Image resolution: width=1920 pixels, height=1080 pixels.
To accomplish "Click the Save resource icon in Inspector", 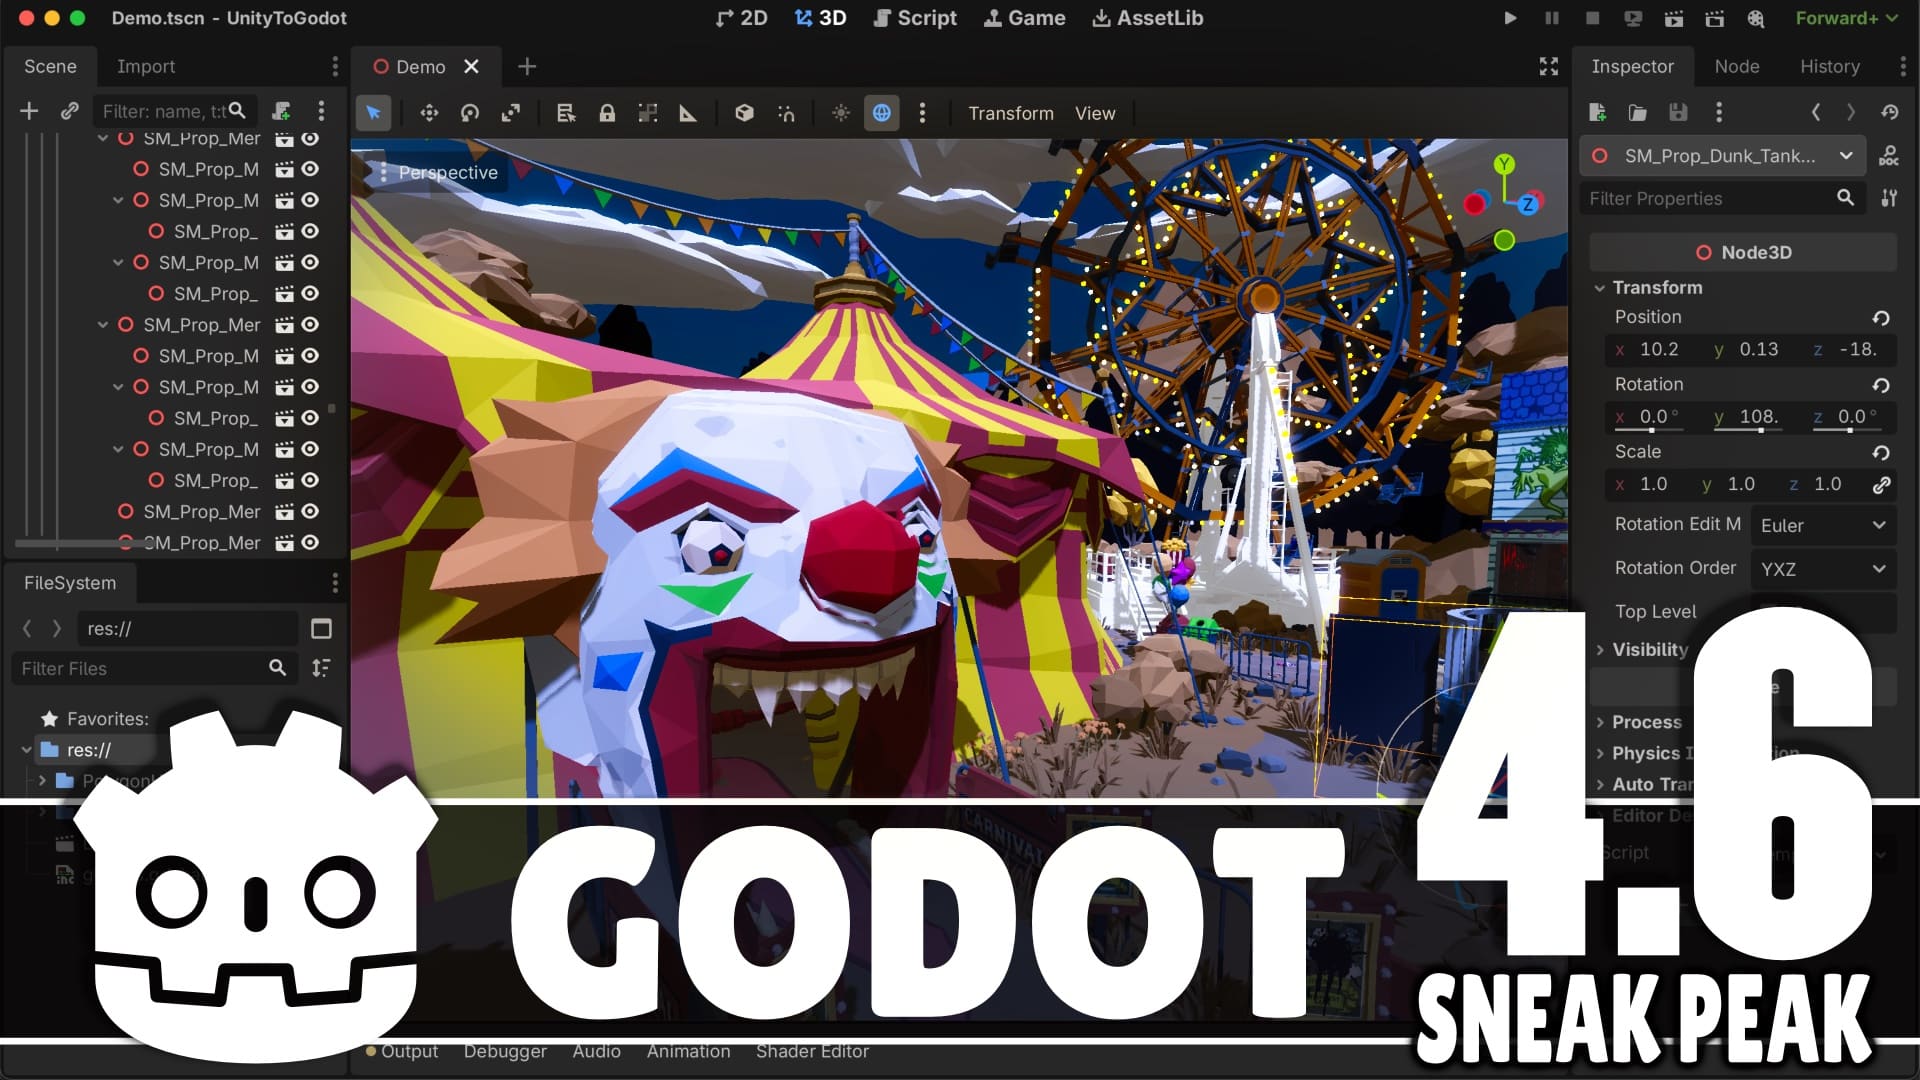I will 1678,113.
